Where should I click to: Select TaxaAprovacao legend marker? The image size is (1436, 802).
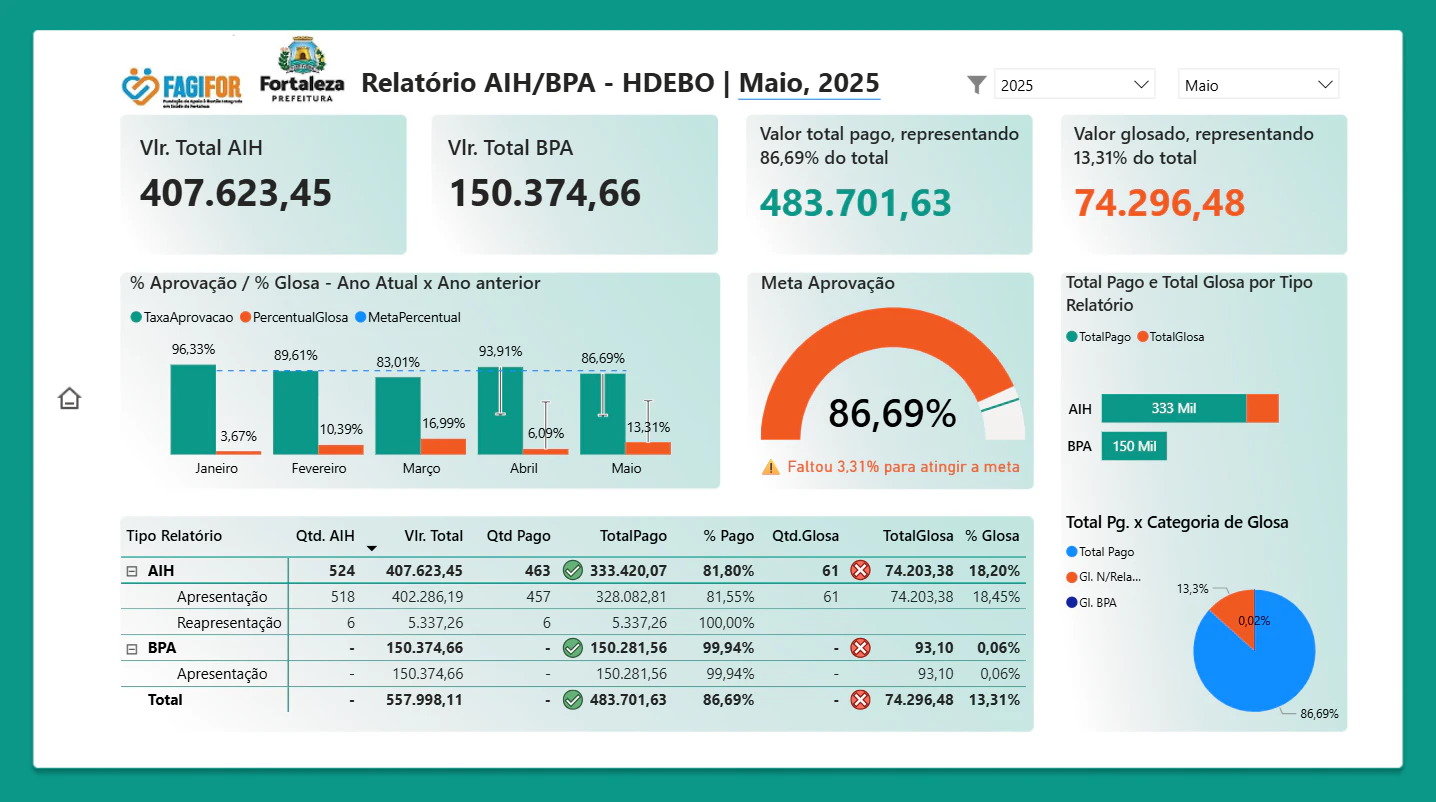pos(136,317)
